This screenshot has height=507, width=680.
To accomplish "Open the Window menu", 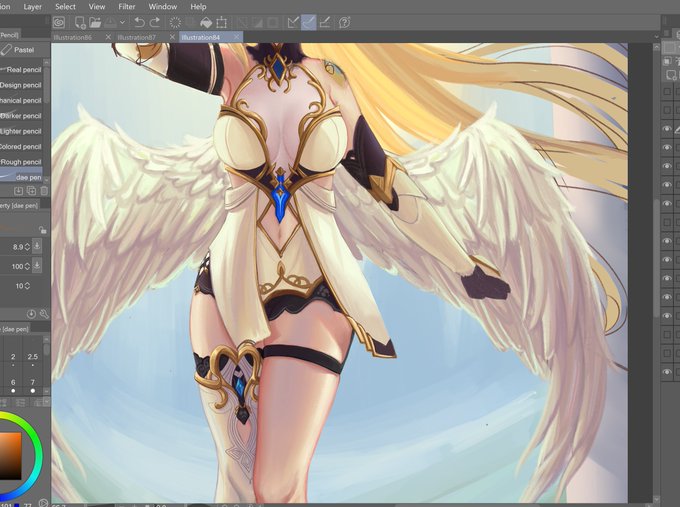I will coord(163,7).
